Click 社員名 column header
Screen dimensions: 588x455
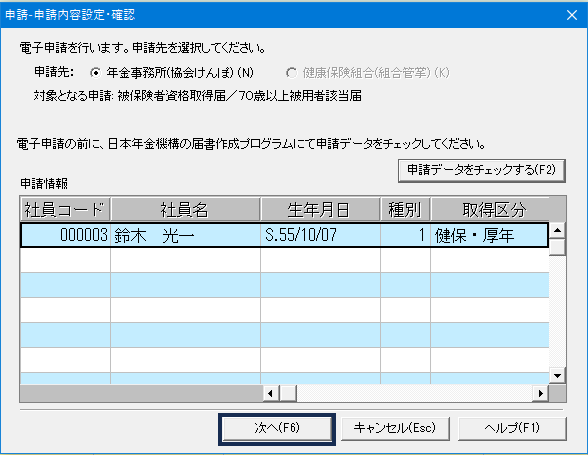click(x=185, y=209)
